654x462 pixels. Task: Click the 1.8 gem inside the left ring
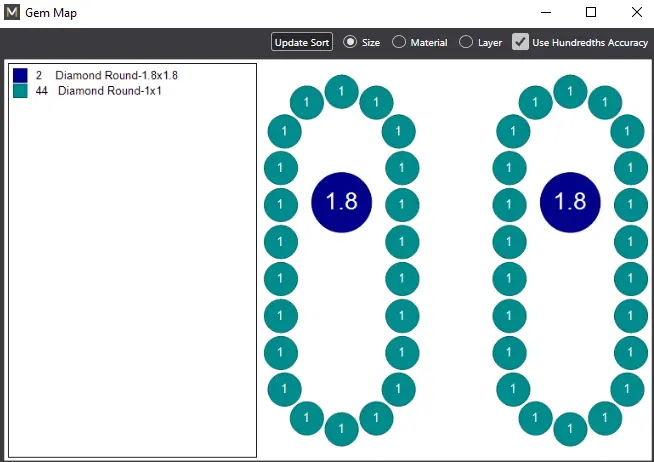(x=341, y=201)
